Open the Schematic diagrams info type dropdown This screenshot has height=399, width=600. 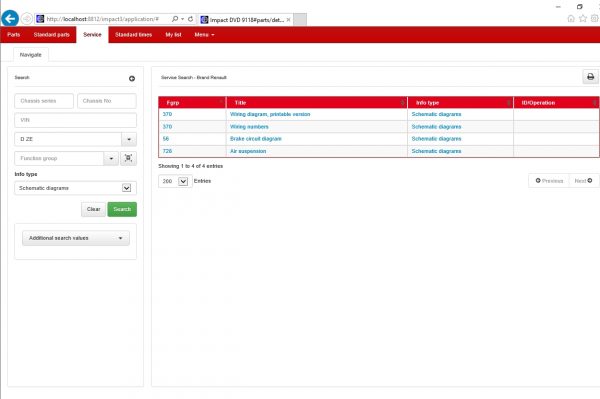(x=75, y=188)
